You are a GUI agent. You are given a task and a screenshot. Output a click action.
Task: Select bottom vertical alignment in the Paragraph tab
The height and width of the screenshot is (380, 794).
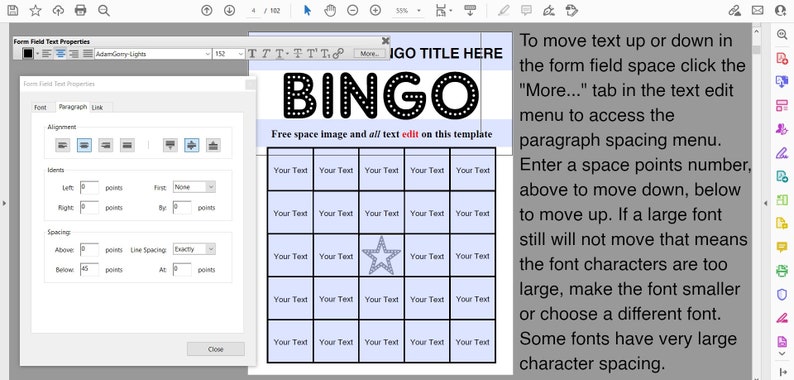tap(213, 145)
